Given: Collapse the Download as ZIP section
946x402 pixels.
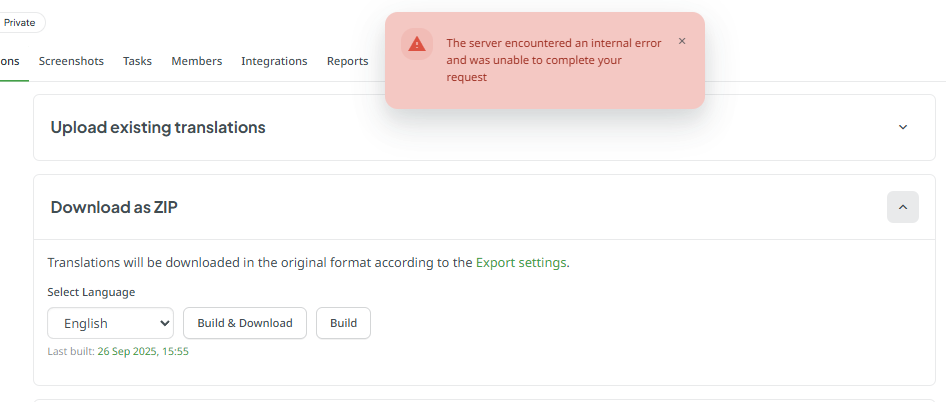Looking at the screenshot, I should coord(902,207).
